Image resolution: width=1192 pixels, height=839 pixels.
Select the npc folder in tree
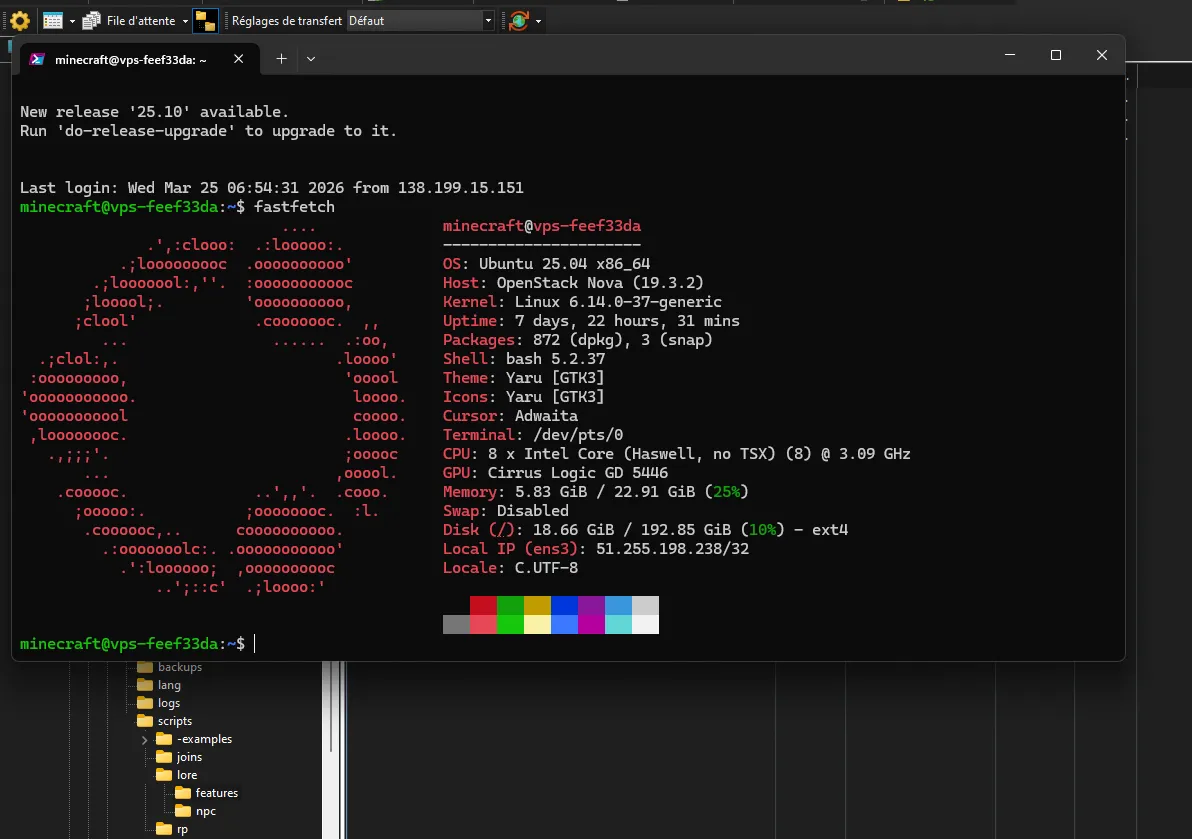[183, 811]
